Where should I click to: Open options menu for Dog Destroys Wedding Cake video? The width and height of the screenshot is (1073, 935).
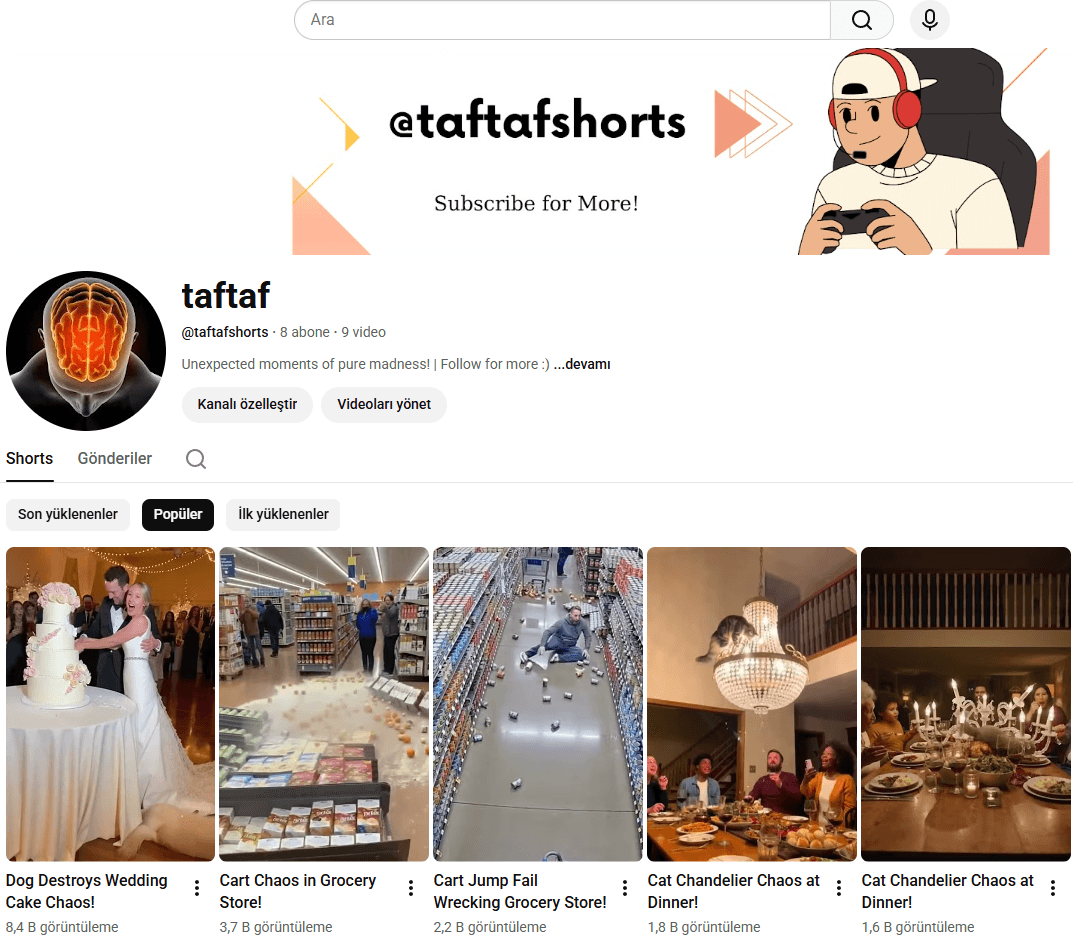(x=197, y=888)
